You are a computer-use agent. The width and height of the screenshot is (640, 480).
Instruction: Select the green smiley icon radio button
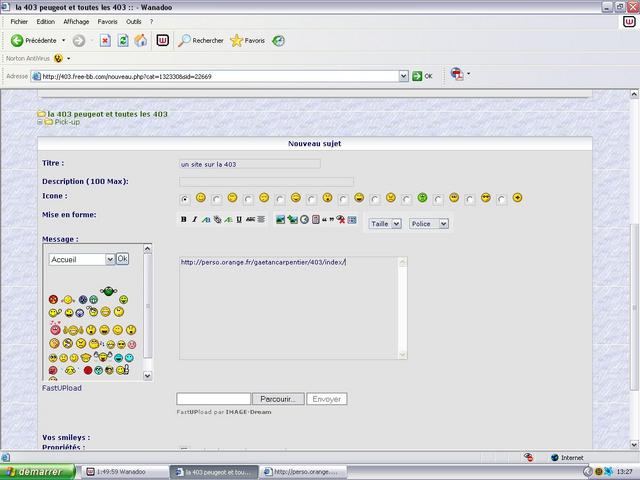click(x=407, y=199)
